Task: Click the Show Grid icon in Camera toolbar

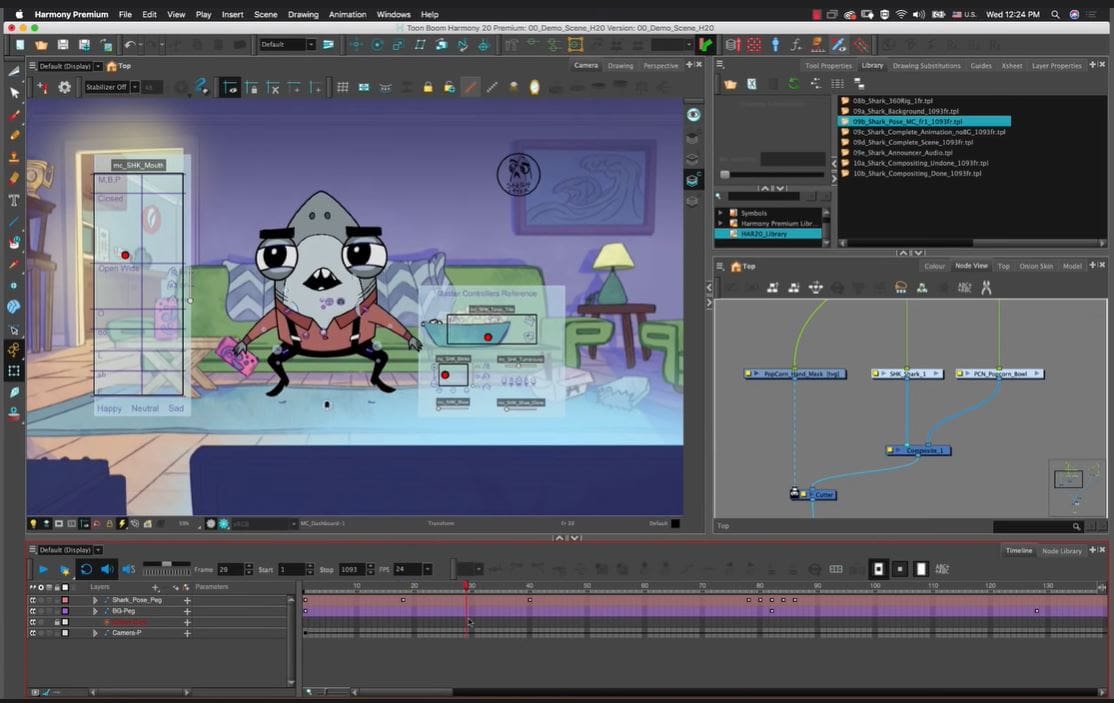Action: coord(342,87)
